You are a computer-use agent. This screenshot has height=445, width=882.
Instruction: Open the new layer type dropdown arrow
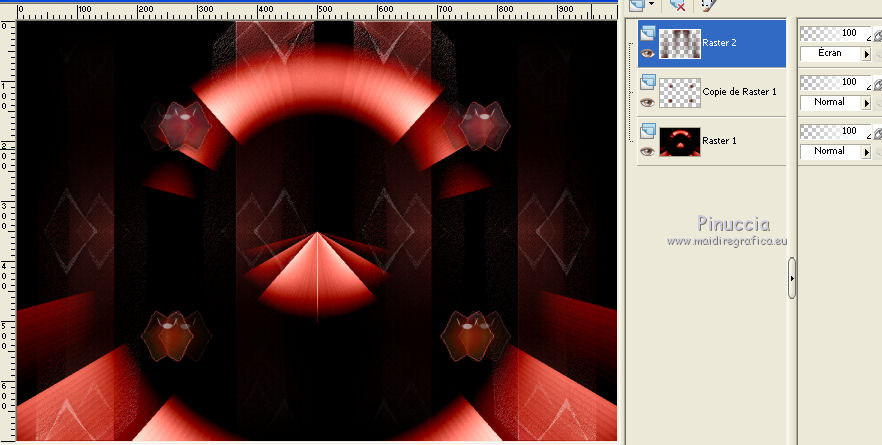[x=651, y=4]
